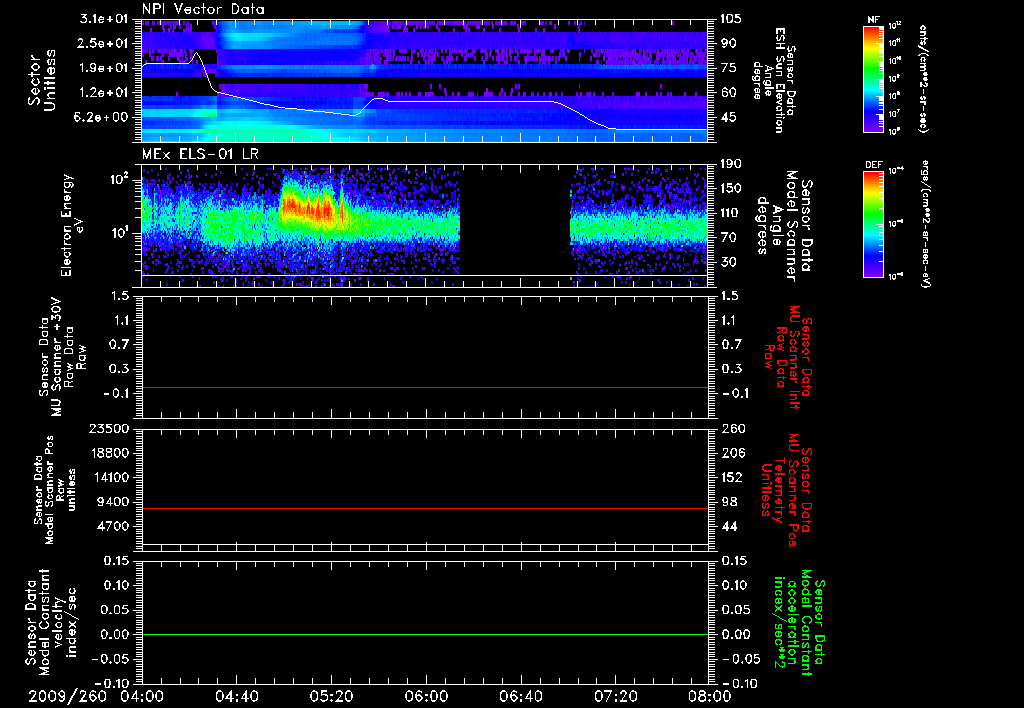Image resolution: width=1024 pixels, height=708 pixels.
Task: Click the "05:20" time tick label
Action: (x=331, y=696)
